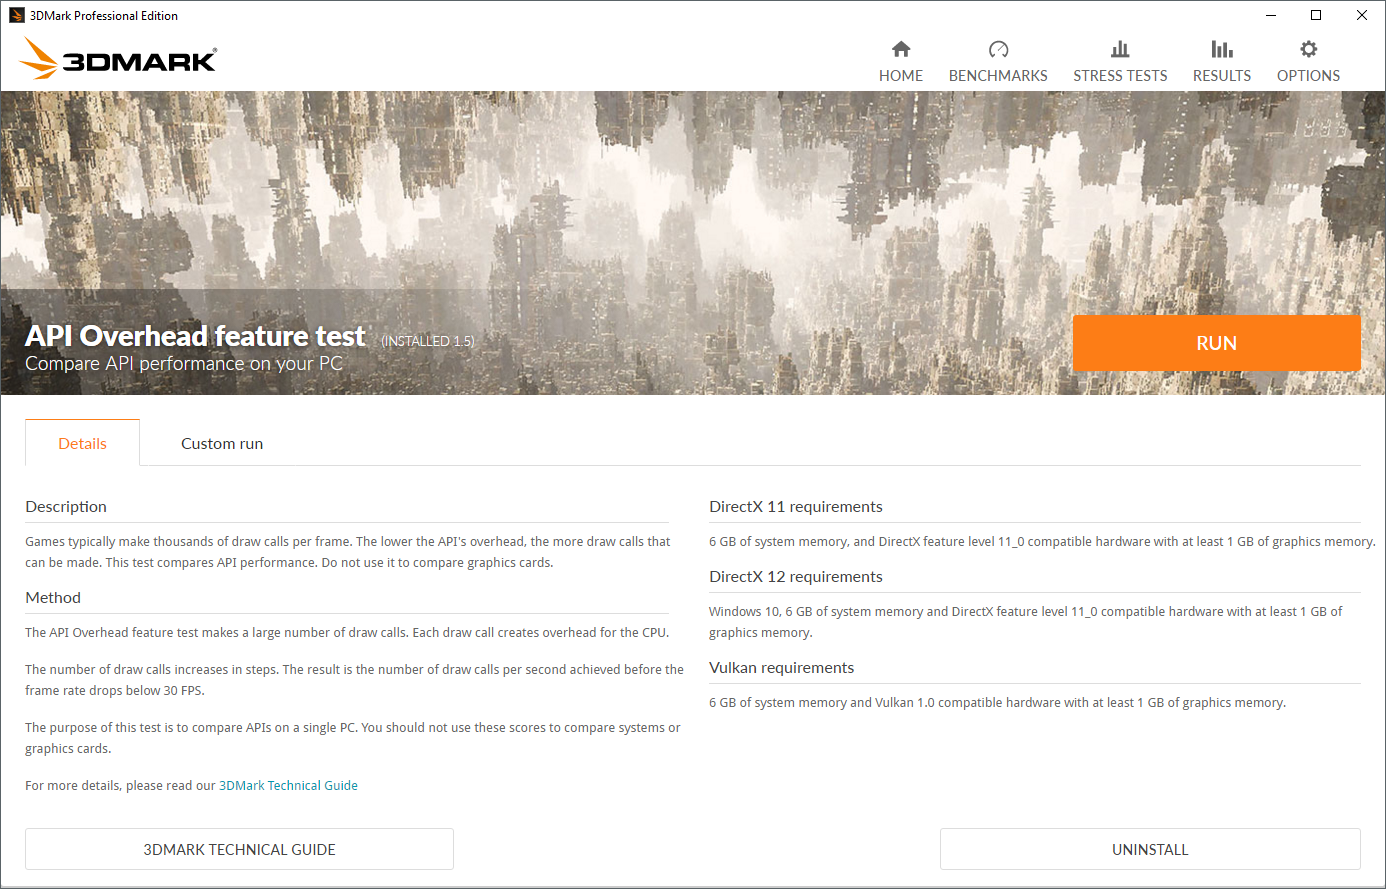Click the Vulkan requirements heading

782,668
